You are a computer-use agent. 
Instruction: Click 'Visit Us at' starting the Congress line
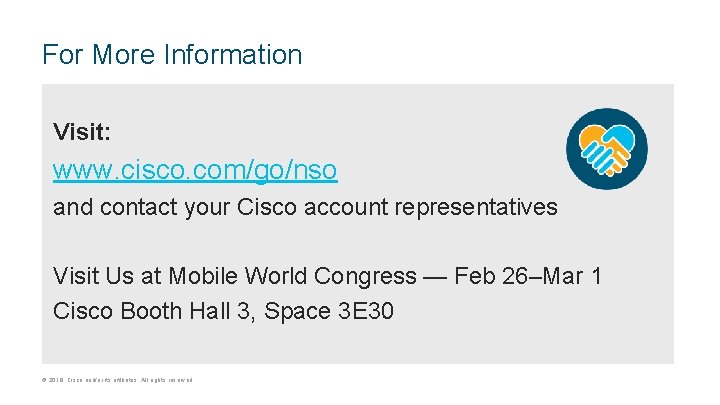pos(107,276)
